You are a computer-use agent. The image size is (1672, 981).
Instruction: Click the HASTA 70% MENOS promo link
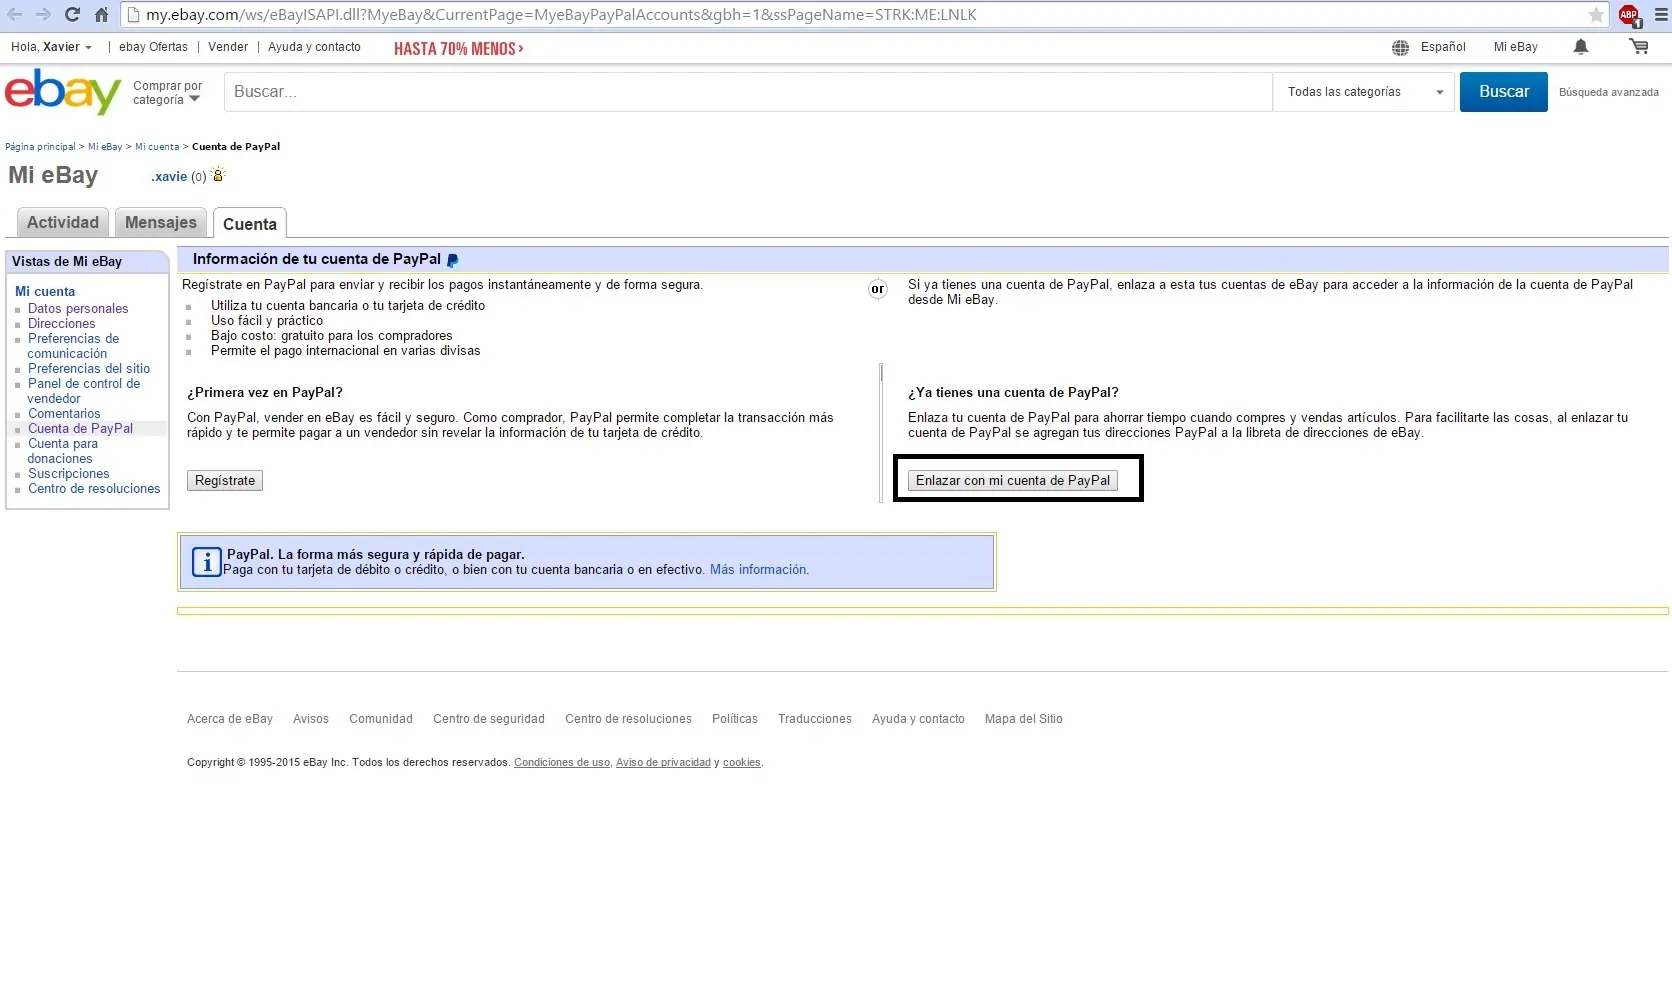coord(459,48)
